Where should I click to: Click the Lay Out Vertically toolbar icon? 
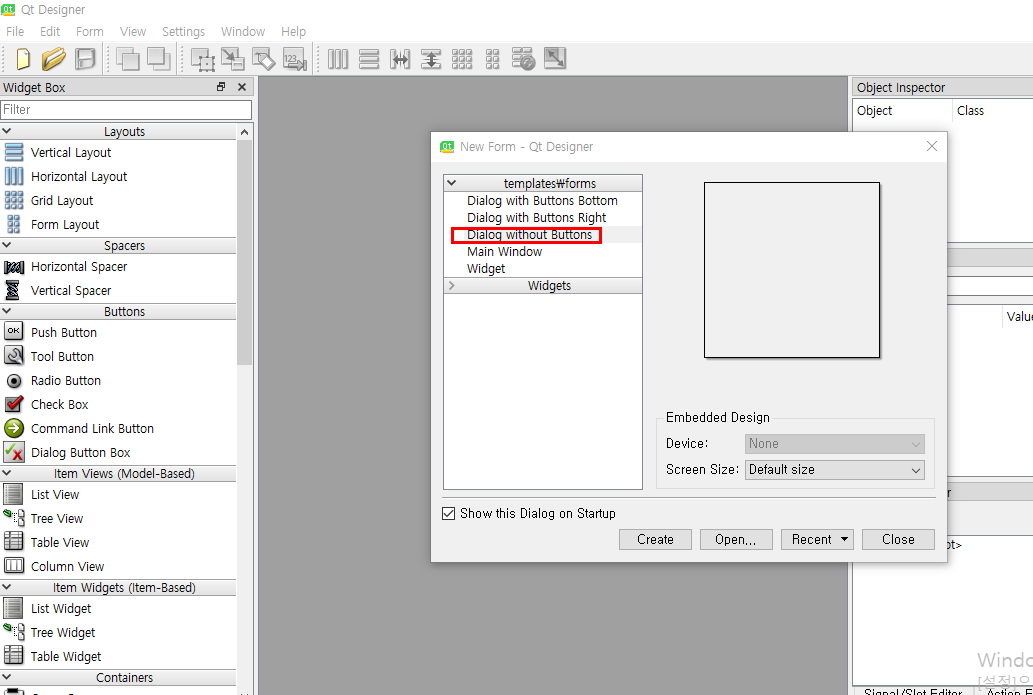coord(369,59)
